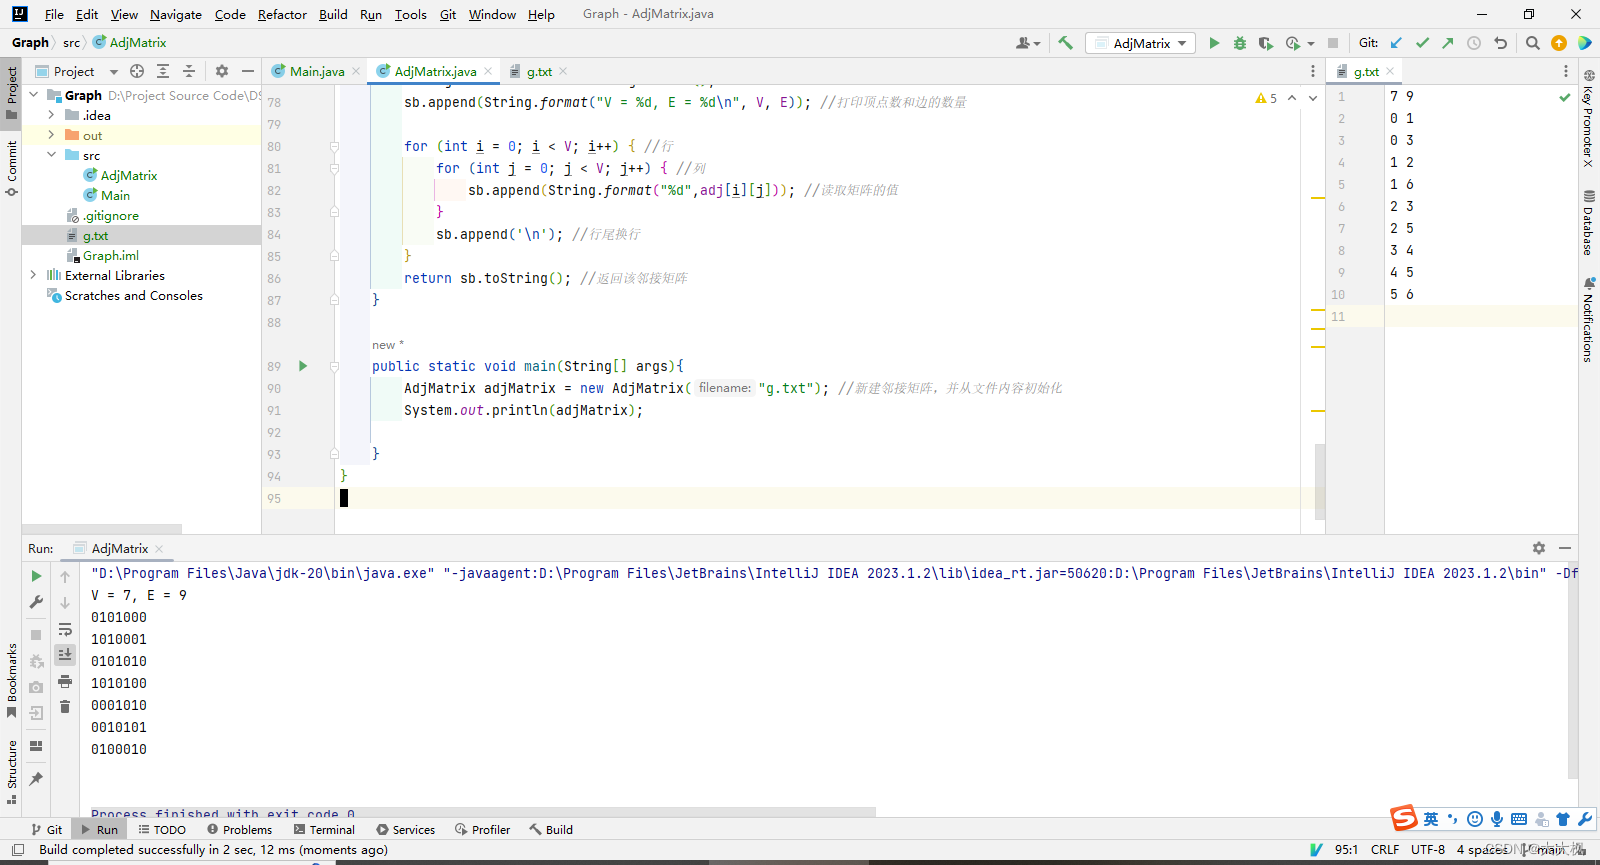The height and width of the screenshot is (865, 1600).
Task: Collapse the src folder
Action: [x=52, y=155]
